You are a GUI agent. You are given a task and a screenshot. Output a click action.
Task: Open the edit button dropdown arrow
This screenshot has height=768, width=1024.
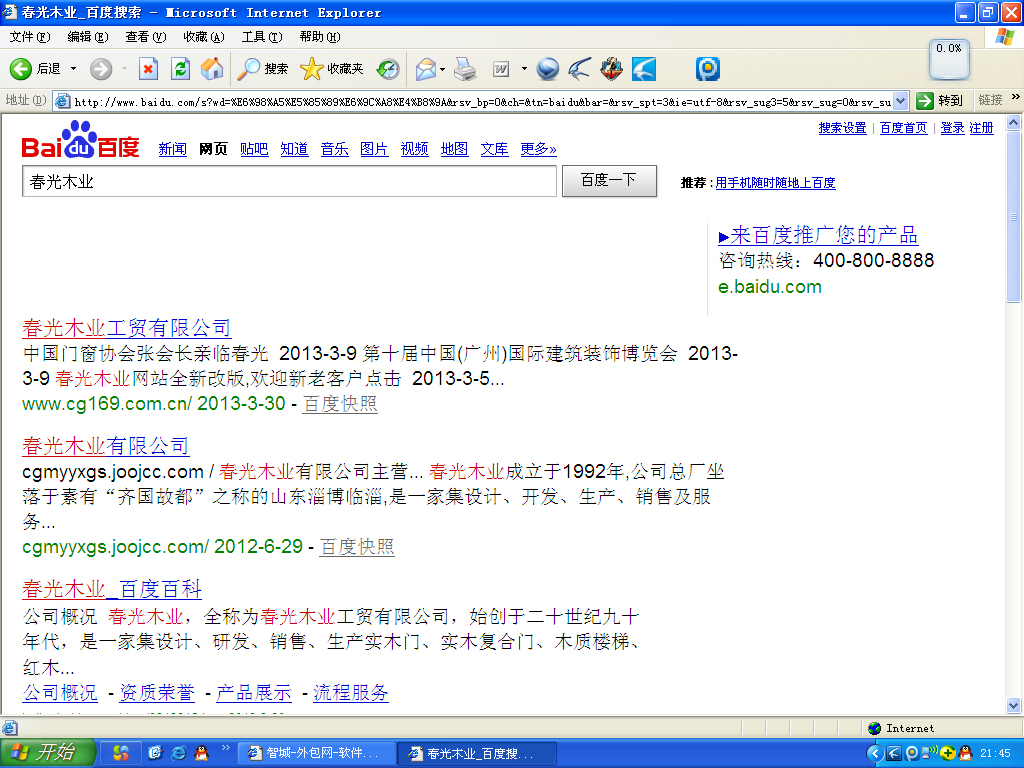(524, 69)
